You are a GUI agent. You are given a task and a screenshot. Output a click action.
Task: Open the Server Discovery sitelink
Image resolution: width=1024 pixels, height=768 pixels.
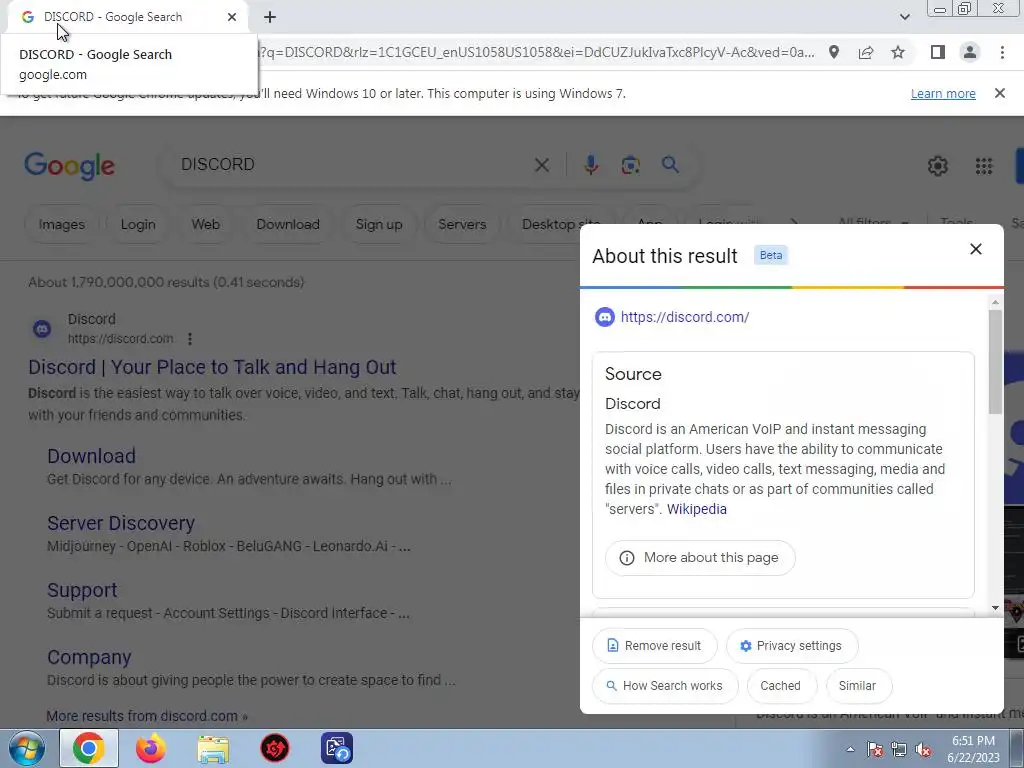[121, 523]
